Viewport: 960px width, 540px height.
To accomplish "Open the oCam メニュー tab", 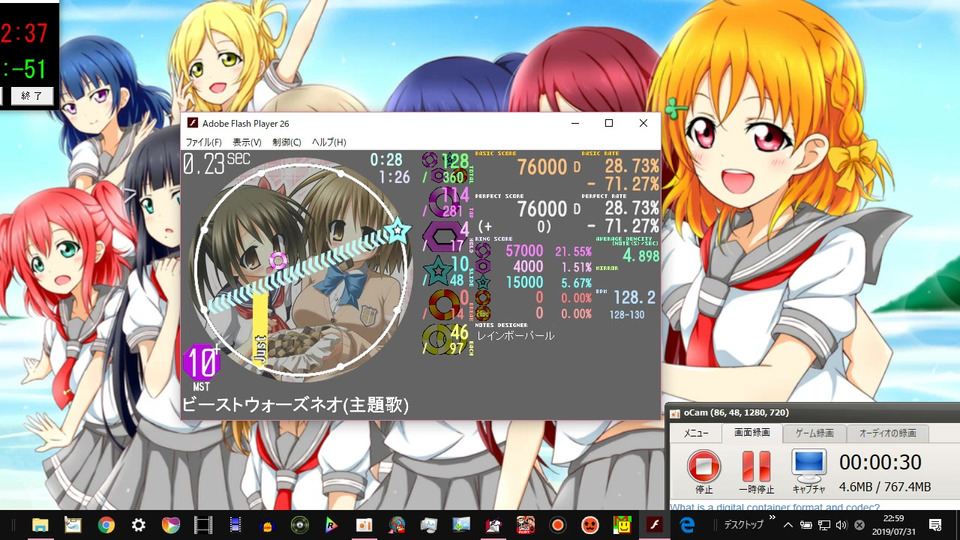I will 696,433.
